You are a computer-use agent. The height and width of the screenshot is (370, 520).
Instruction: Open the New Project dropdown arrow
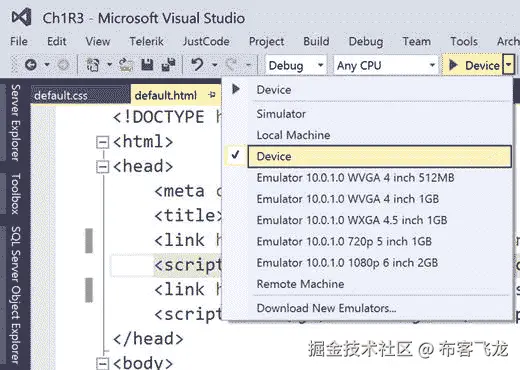[109, 64]
